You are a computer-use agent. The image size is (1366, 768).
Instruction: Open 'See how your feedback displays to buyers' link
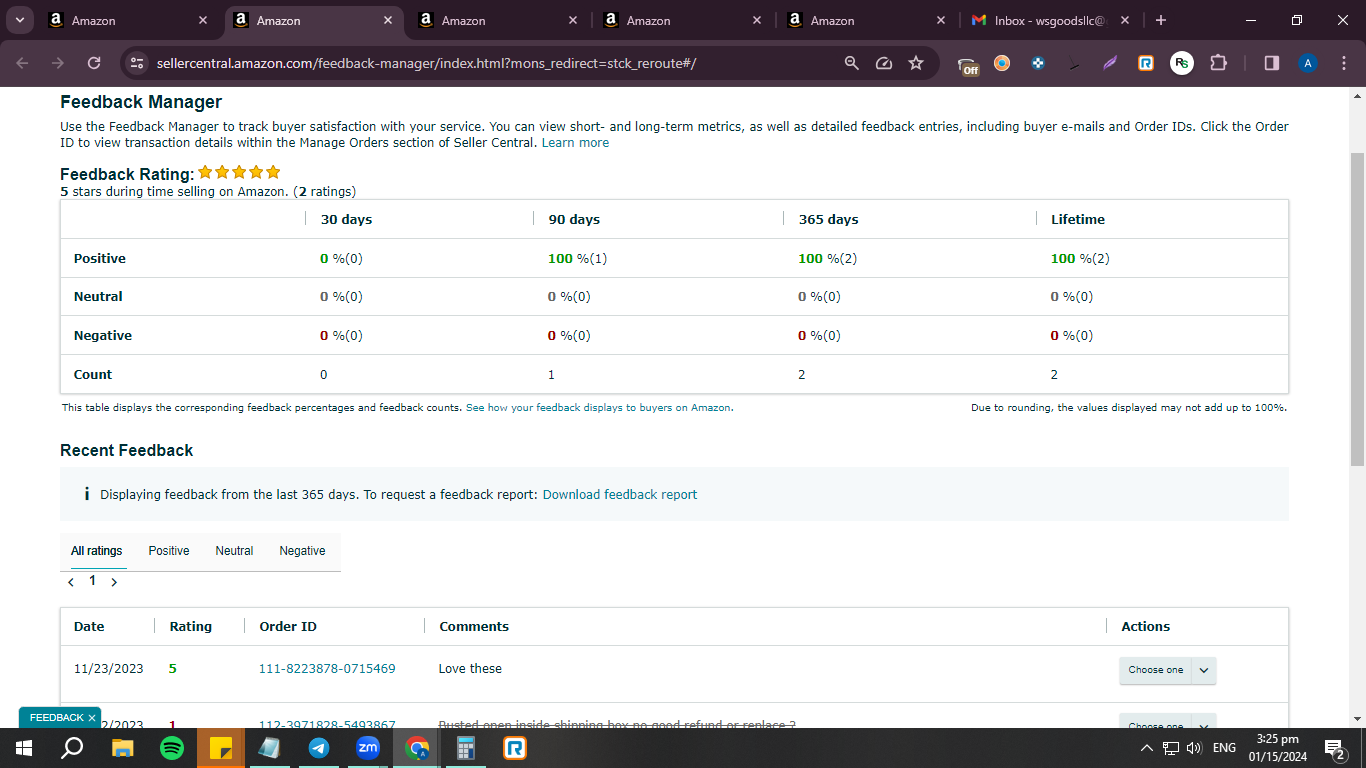pos(599,408)
